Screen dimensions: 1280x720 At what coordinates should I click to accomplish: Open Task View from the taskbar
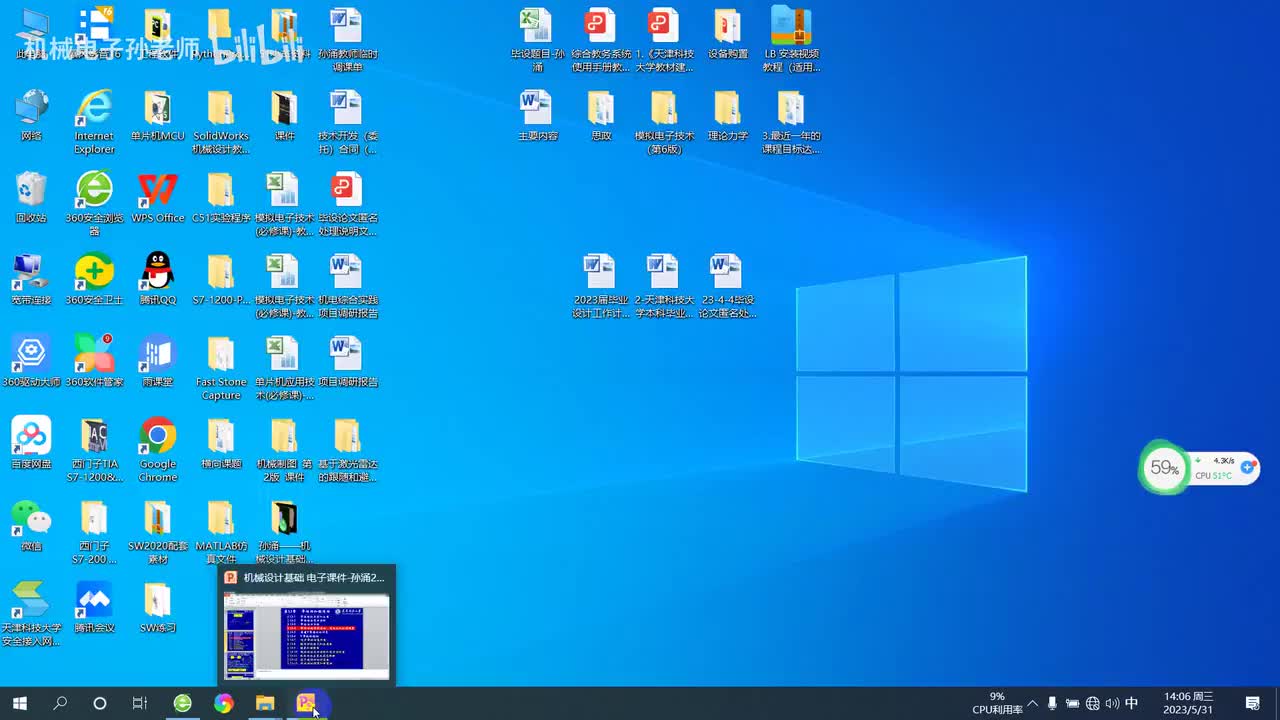[140, 703]
